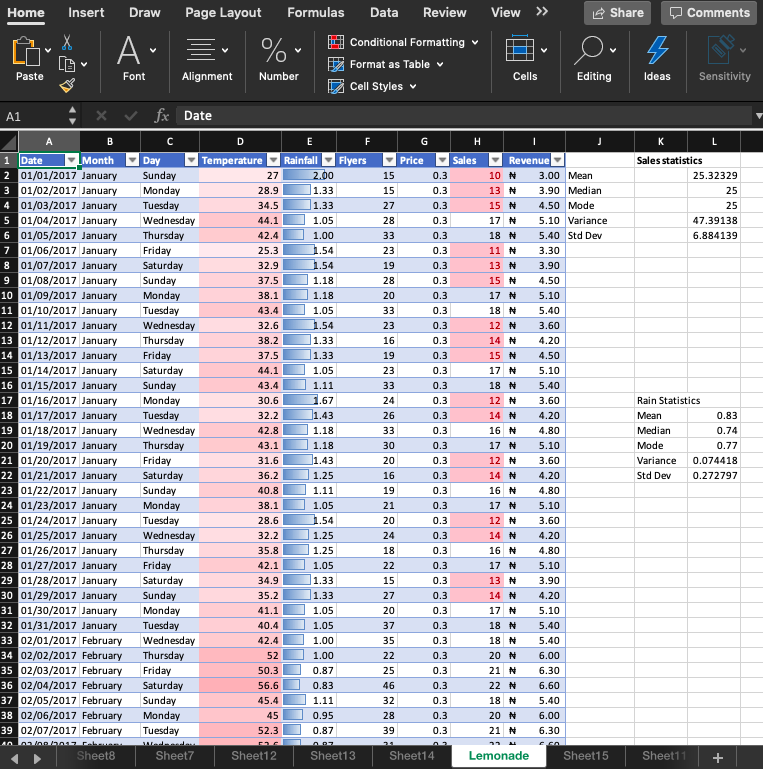This screenshot has height=769, width=763.
Task: Open the Copy icon dropdown
Action: tap(84, 64)
